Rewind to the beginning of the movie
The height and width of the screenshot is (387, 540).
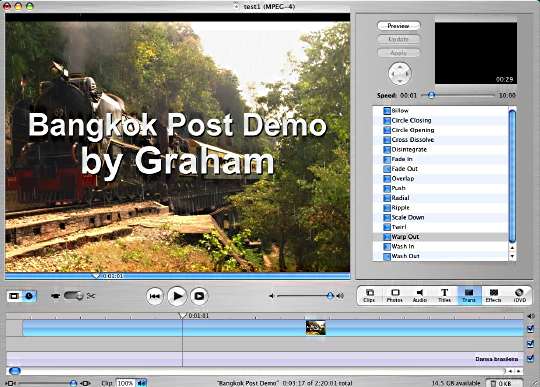pyautogui.click(x=154, y=296)
